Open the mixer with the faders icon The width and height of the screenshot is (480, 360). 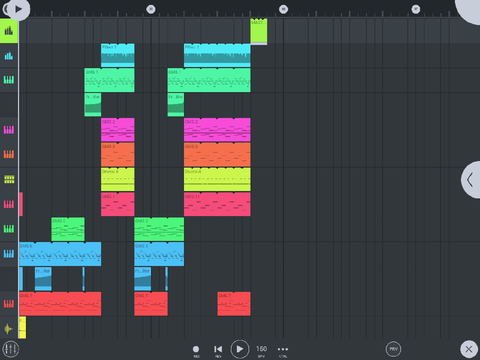click(11, 349)
